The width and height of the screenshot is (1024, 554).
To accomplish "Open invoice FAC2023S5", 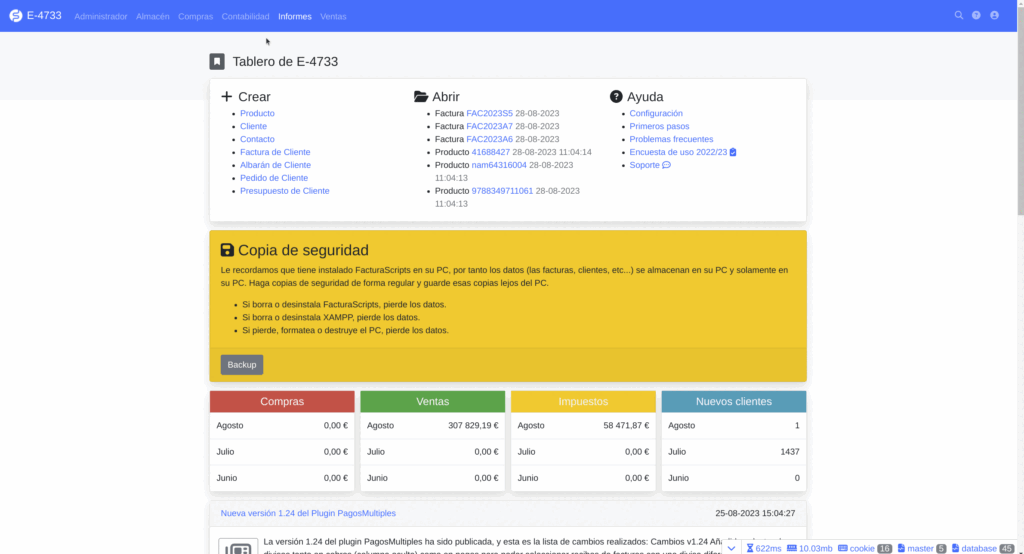I will coord(489,114).
